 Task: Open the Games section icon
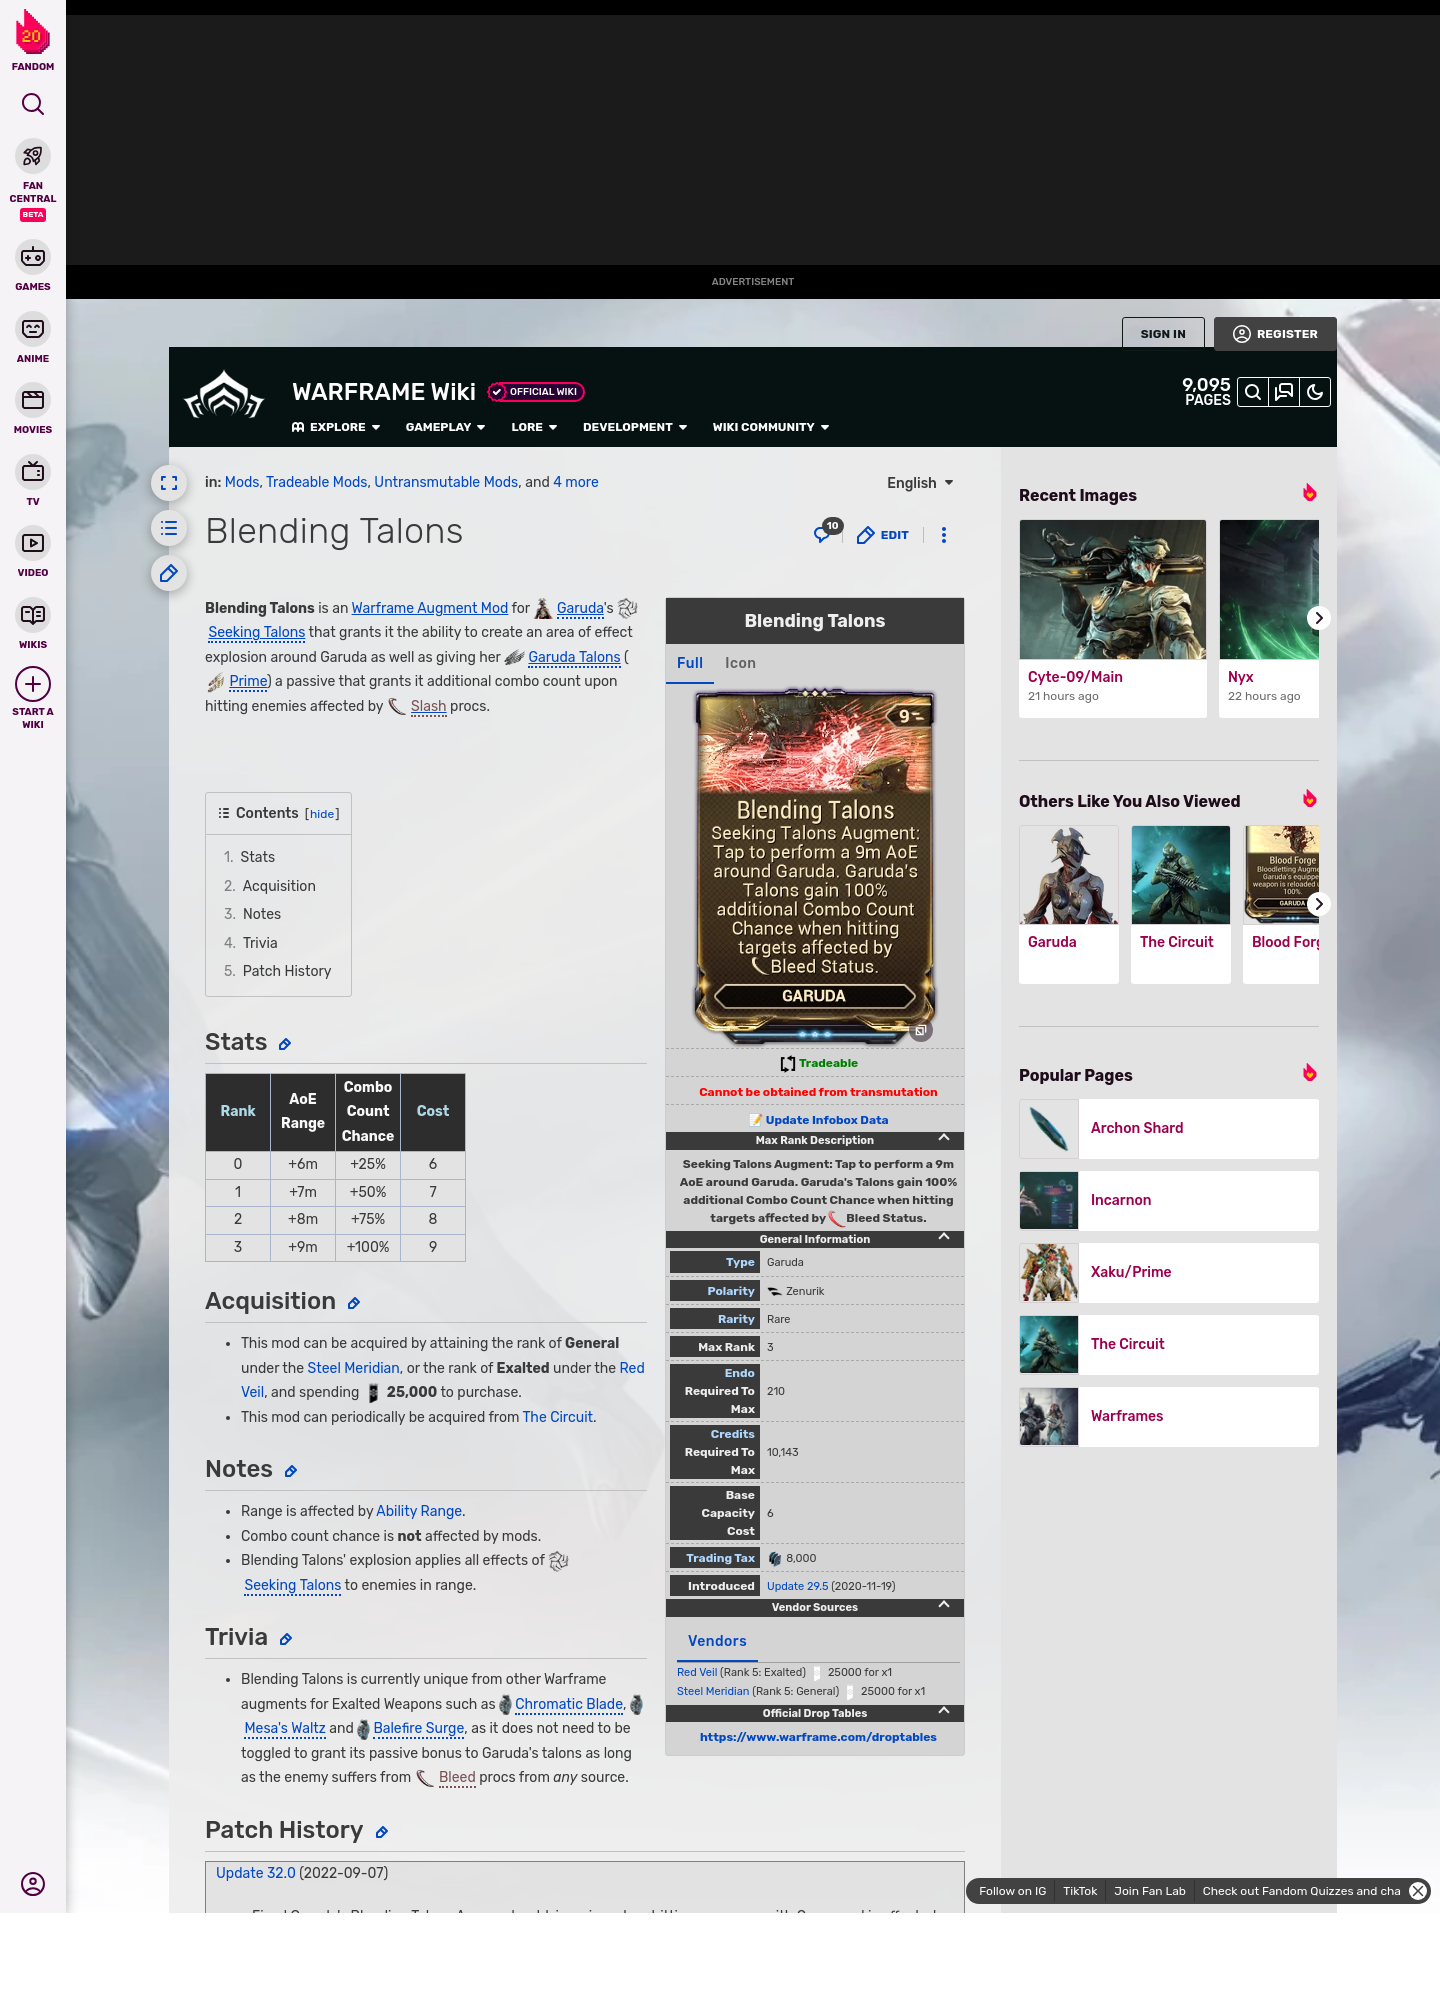click(33, 257)
